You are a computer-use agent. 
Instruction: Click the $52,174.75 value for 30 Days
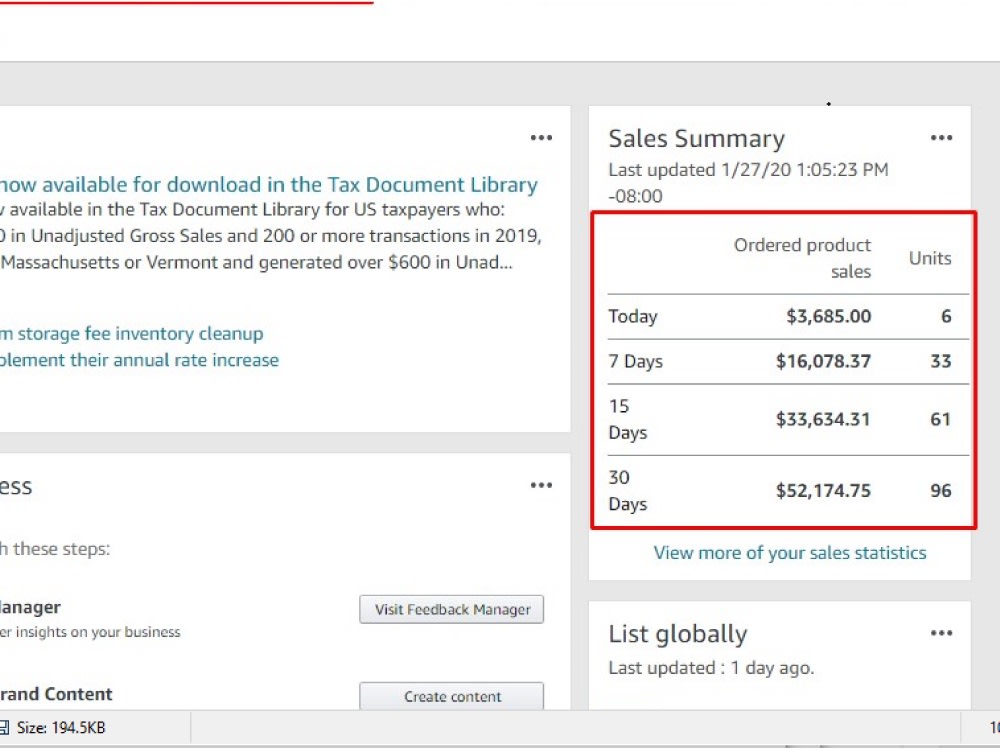tap(823, 490)
